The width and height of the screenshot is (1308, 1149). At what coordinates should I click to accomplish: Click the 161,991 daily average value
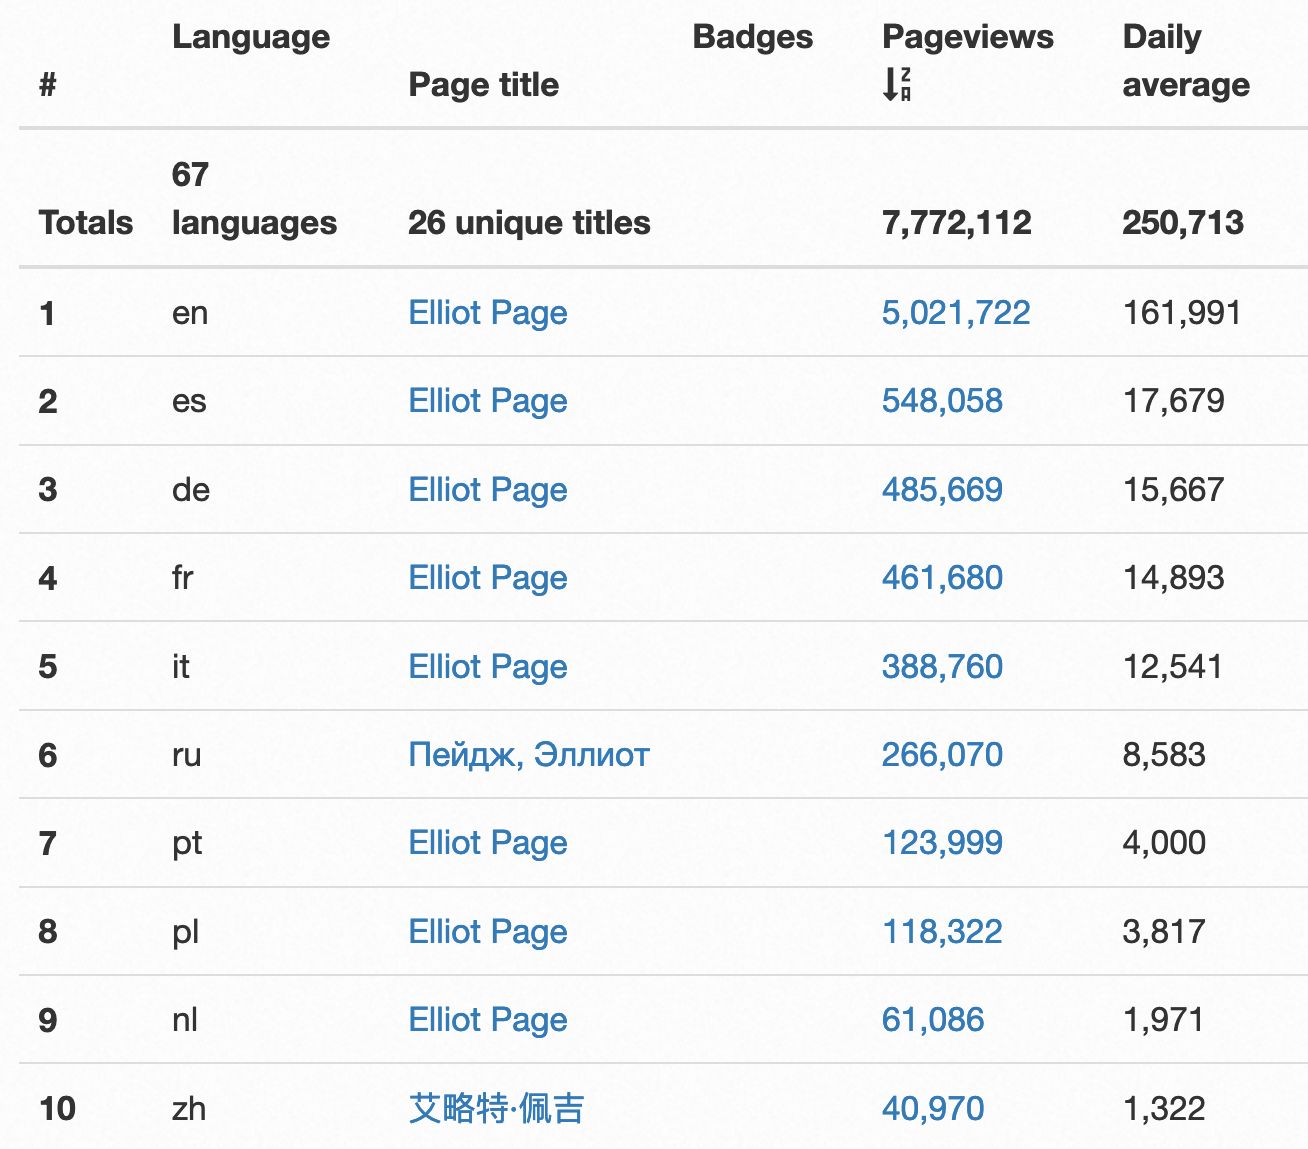(1182, 313)
